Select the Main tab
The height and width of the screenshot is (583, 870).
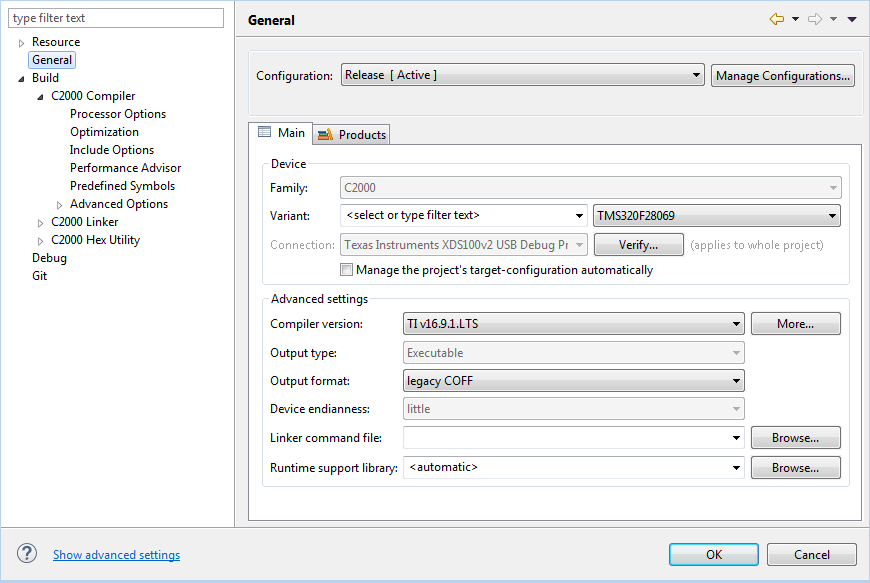coord(281,133)
